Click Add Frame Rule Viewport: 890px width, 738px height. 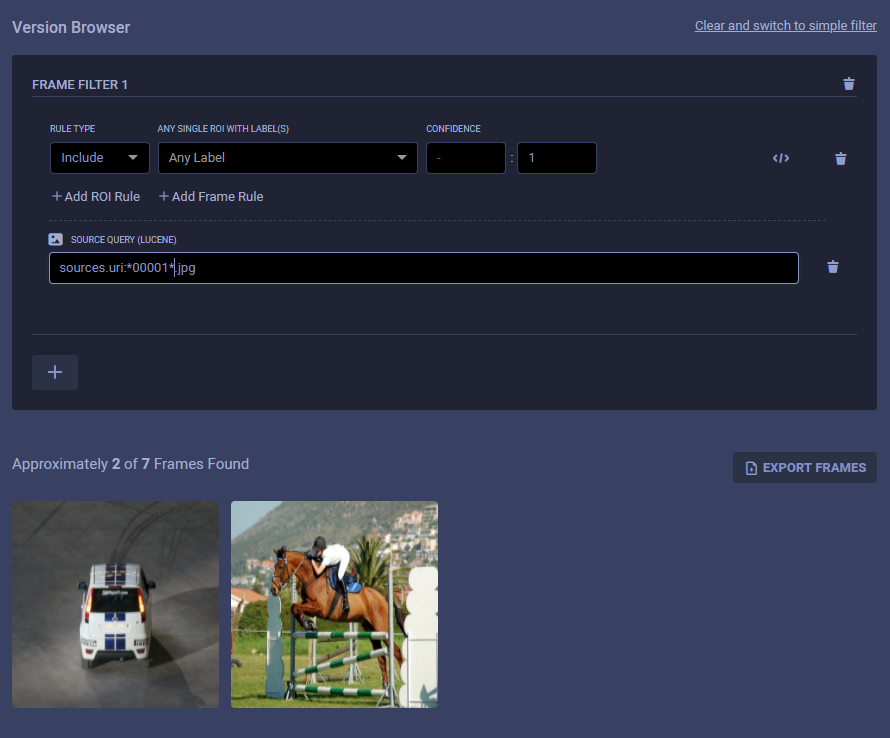[x=211, y=197]
